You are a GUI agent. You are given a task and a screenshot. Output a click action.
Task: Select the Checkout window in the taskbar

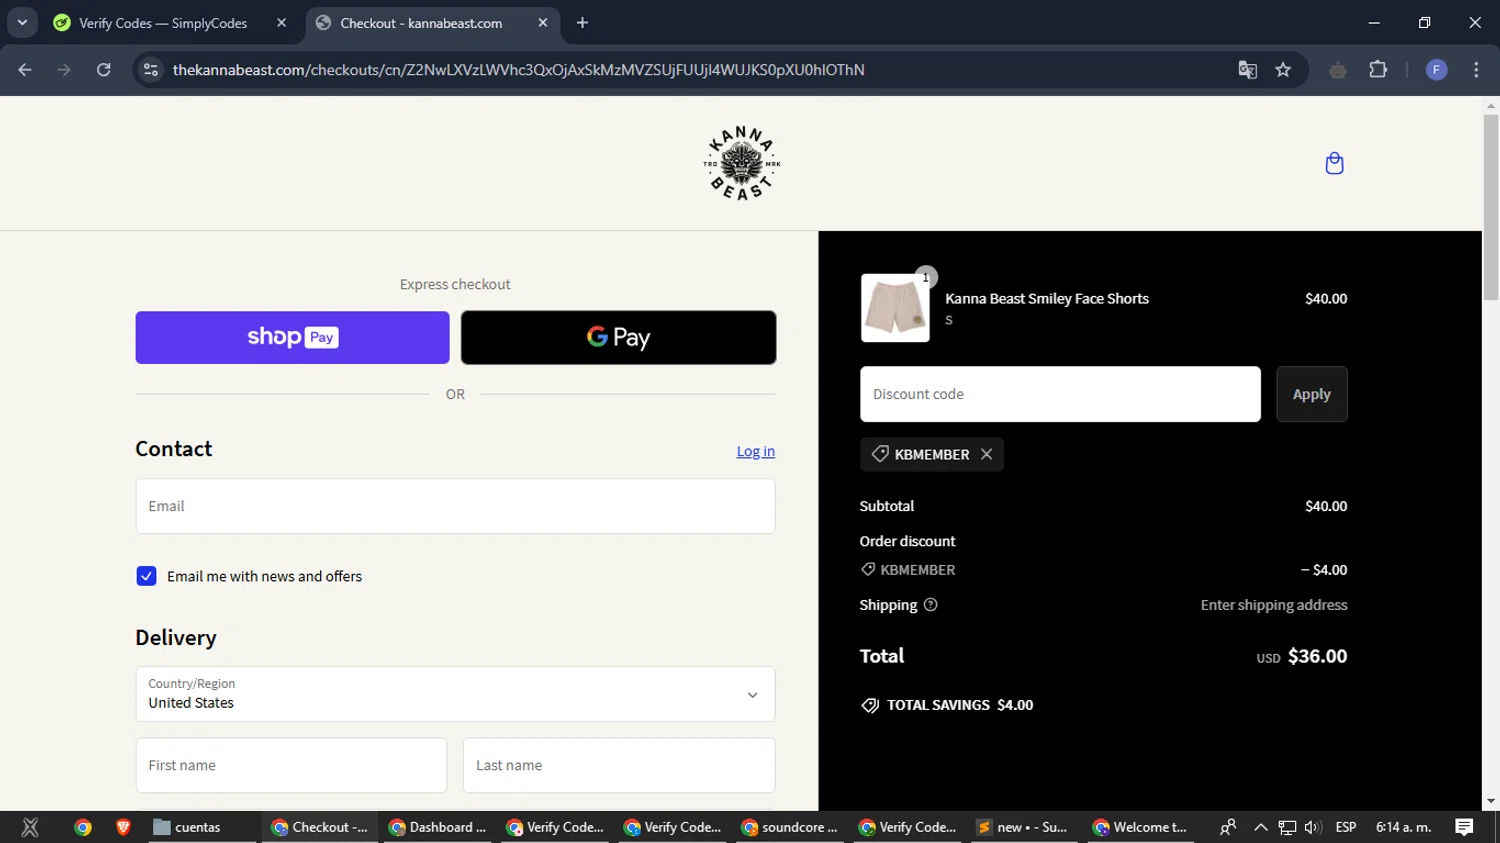coord(320,827)
